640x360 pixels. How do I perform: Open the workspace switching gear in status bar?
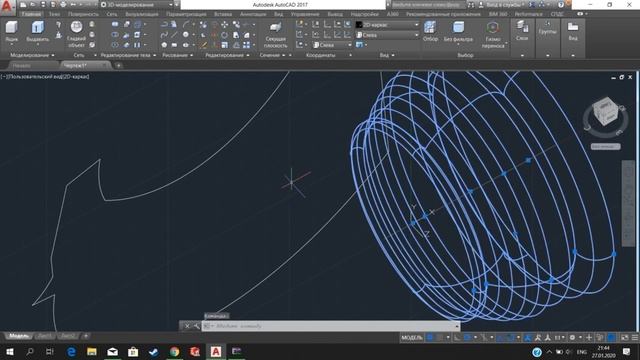(x=573, y=338)
